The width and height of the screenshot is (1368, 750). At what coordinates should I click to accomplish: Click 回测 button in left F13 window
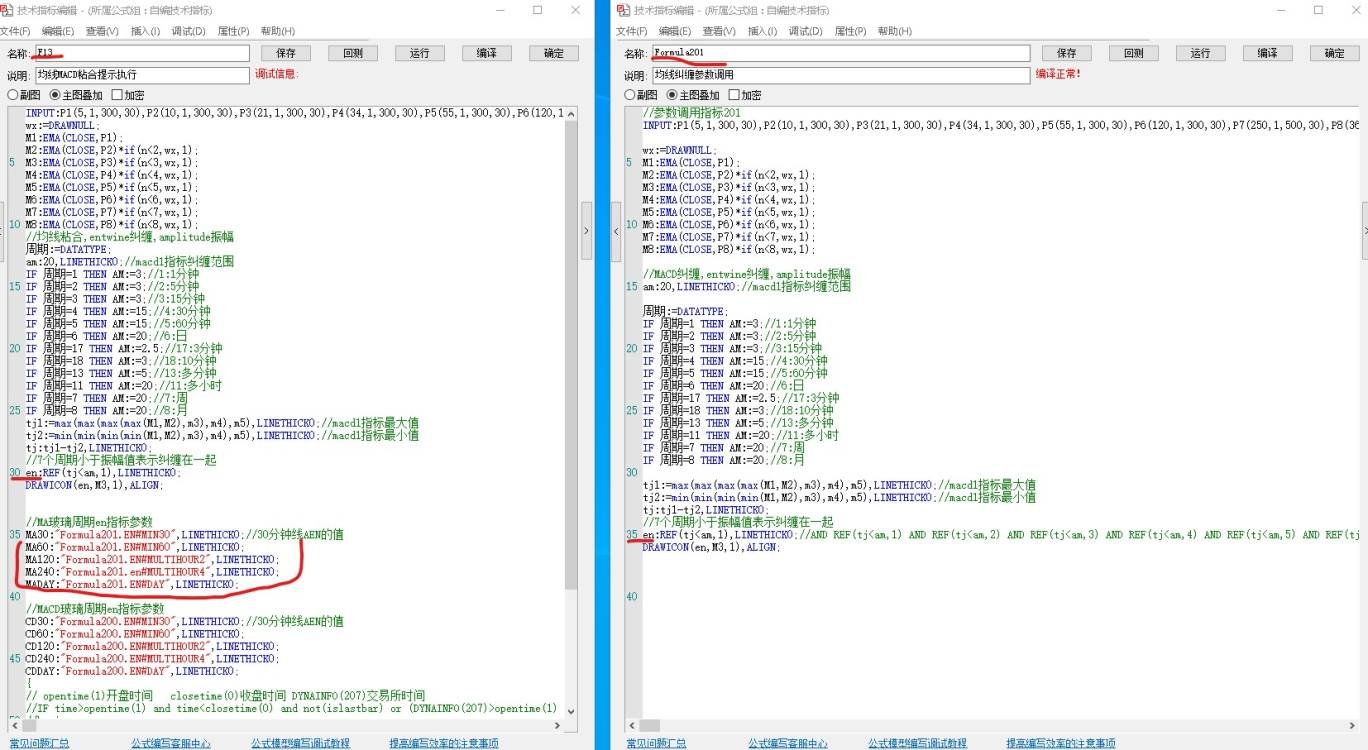click(x=353, y=53)
